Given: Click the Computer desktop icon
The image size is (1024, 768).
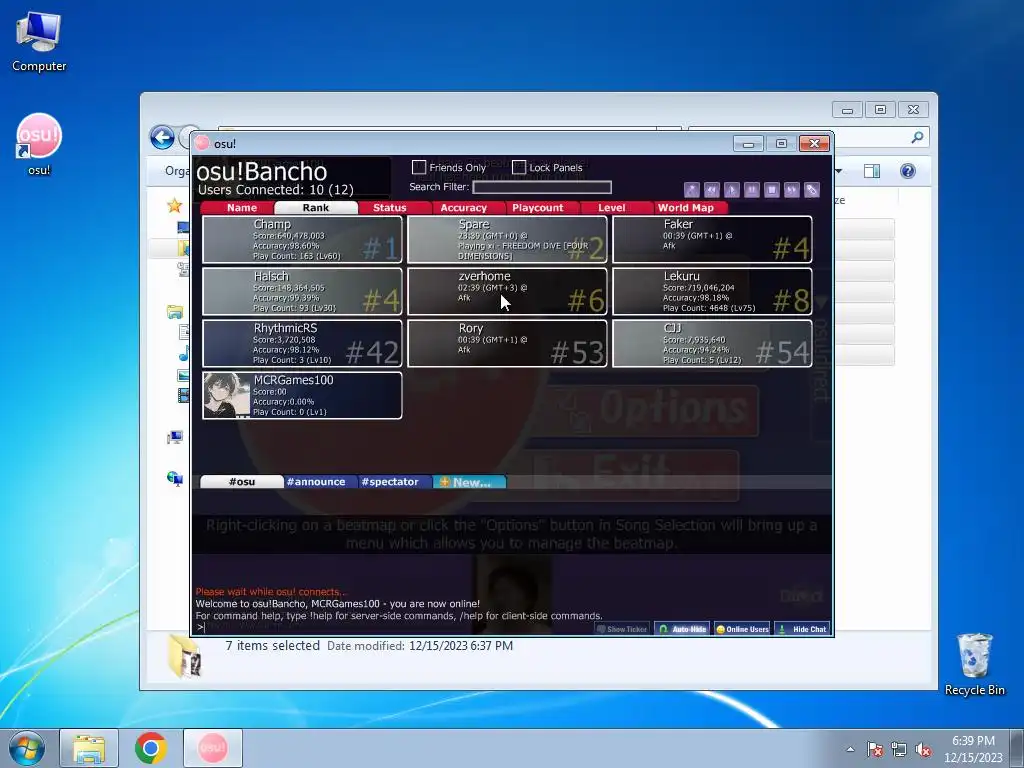Looking at the screenshot, I should pyautogui.click(x=39, y=42).
